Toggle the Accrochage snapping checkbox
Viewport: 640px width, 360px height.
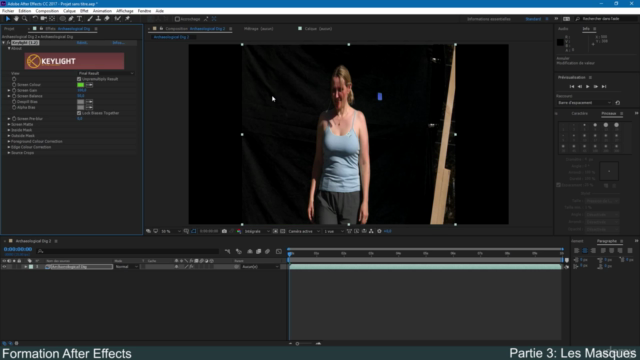[177, 19]
